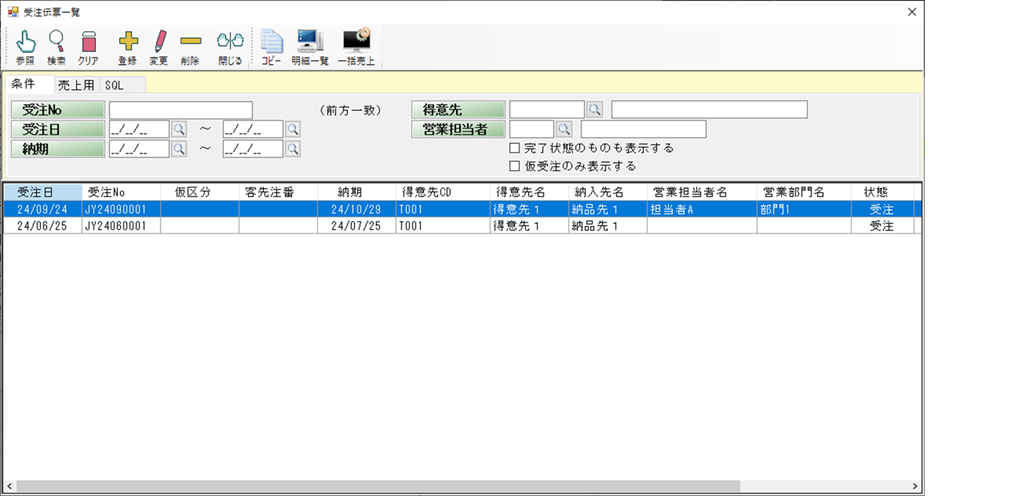Viewport: 1022px width, 496px height.
Task: Click the 検索 (search) magnifier icon
Action: (56, 42)
